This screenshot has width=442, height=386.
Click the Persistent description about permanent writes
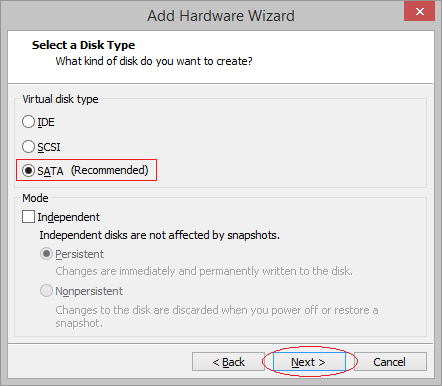click(x=204, y=271)
